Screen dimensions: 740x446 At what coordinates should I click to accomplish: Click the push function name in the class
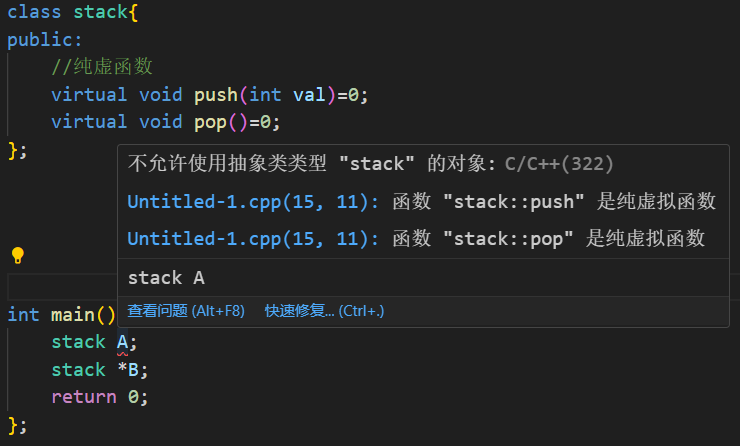pyautogui.click(x=216, y=95)
